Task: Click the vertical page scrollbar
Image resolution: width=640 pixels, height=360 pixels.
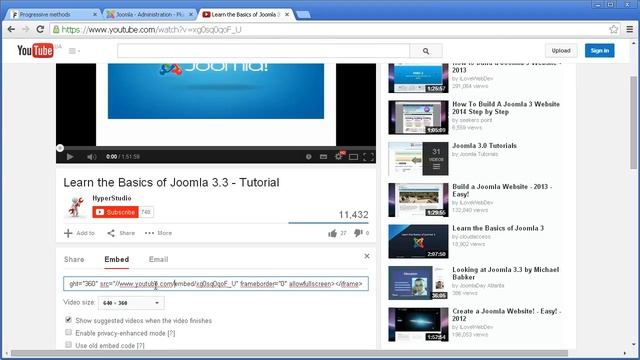Action: (x=633, y=122)
